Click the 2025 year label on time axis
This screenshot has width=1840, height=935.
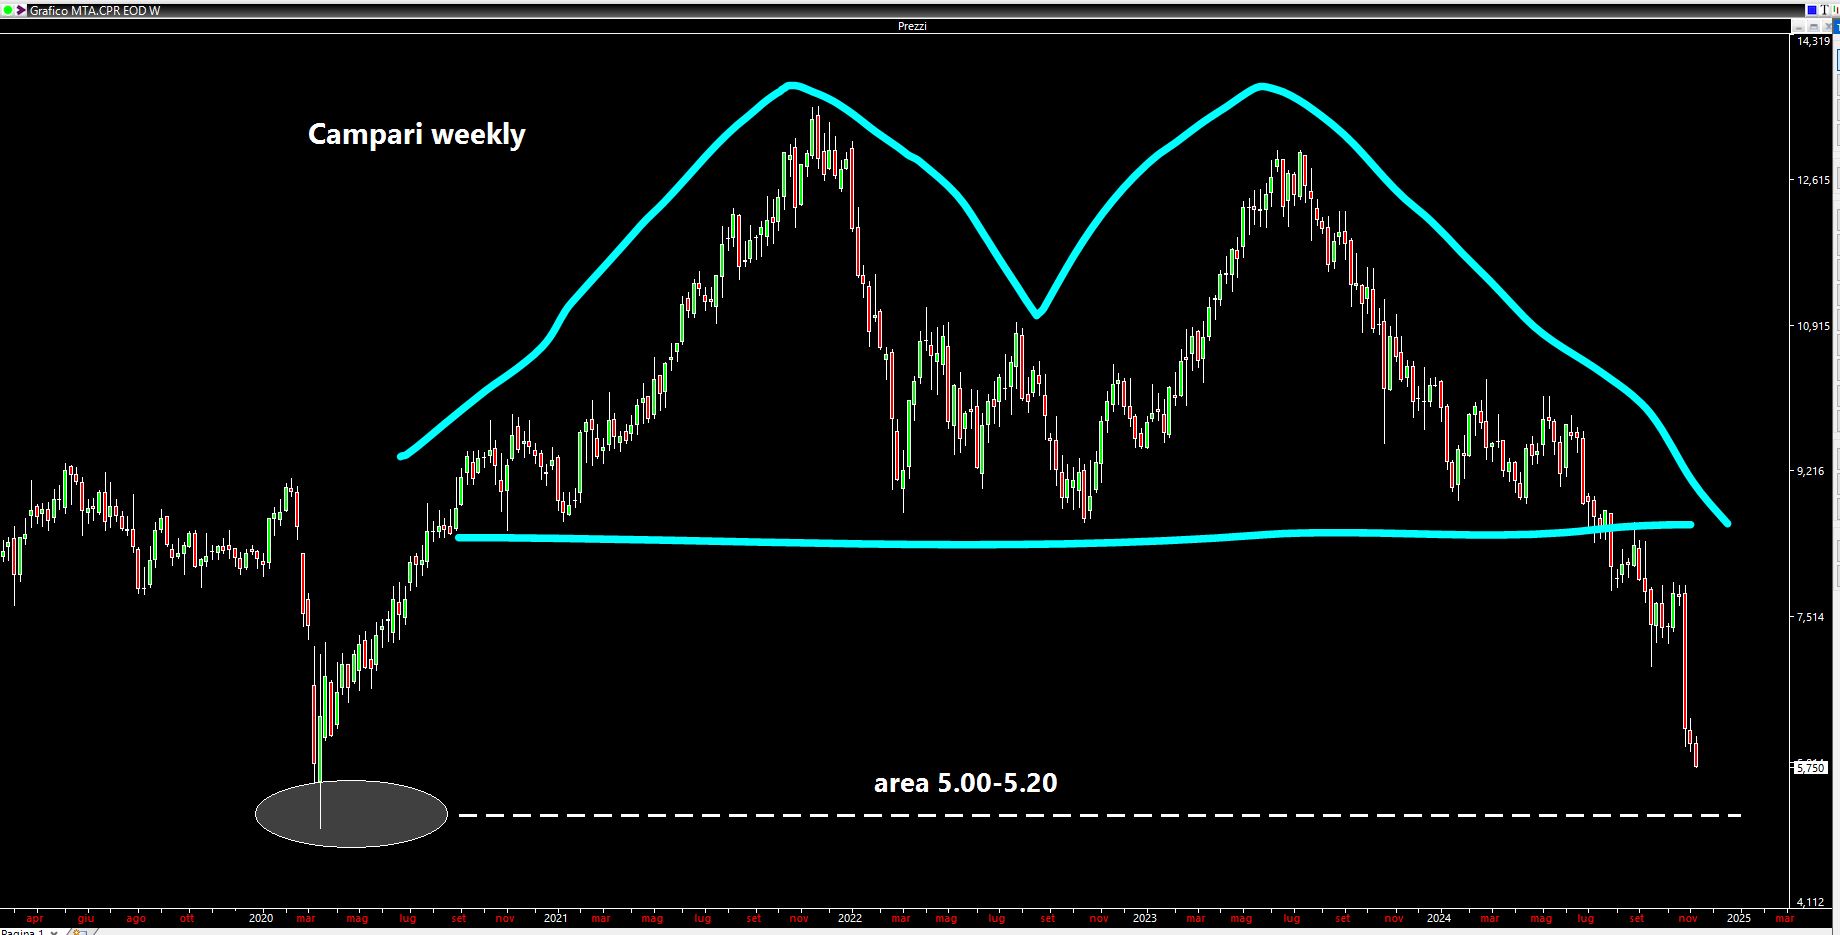(x=1738, y=918)
